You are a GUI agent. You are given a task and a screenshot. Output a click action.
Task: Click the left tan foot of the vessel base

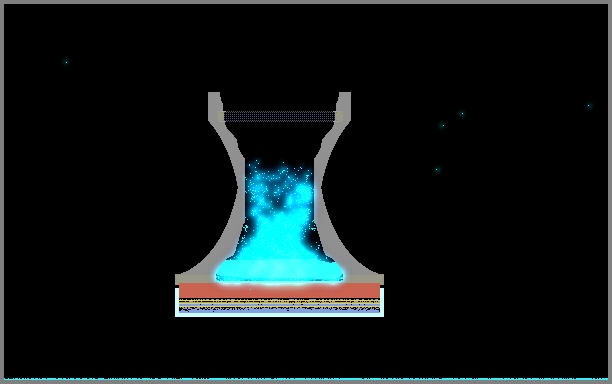195,279
